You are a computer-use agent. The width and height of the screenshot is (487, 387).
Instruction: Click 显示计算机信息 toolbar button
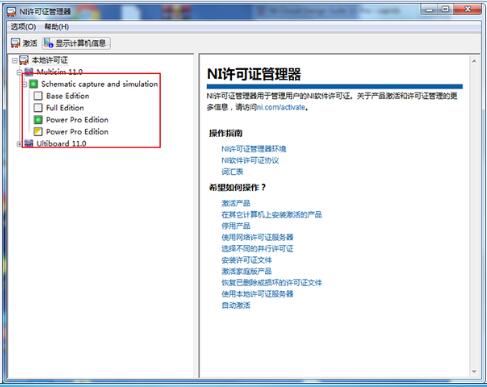coord(76,43)
